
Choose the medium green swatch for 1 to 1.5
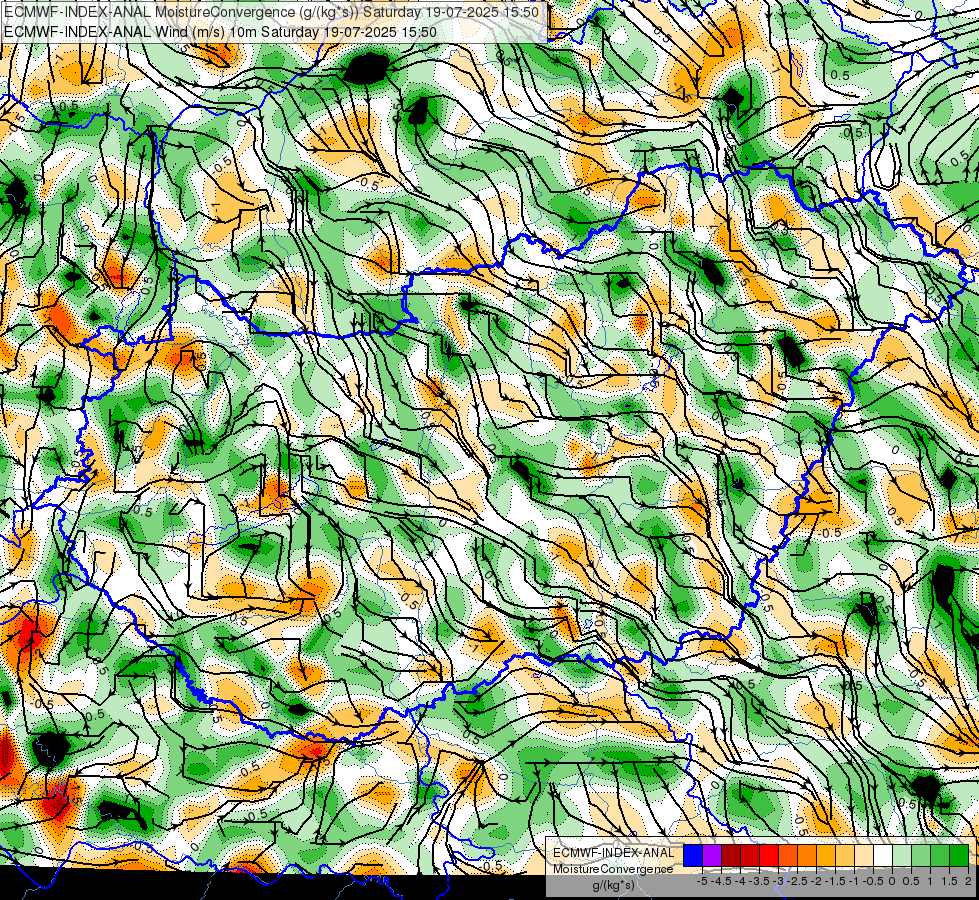[940, 856]
